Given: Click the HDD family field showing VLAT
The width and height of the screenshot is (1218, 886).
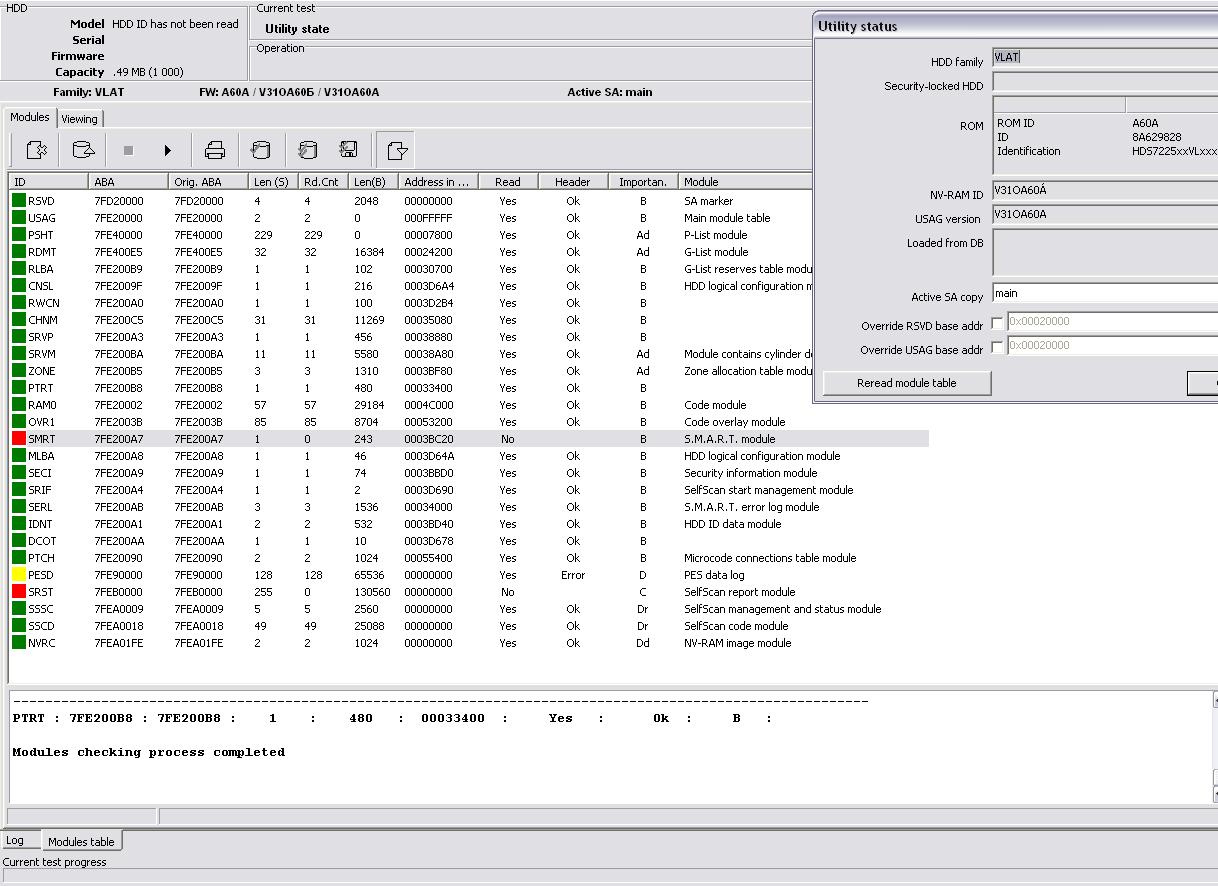Looking at the screenshot, I should coord(1105,58).
